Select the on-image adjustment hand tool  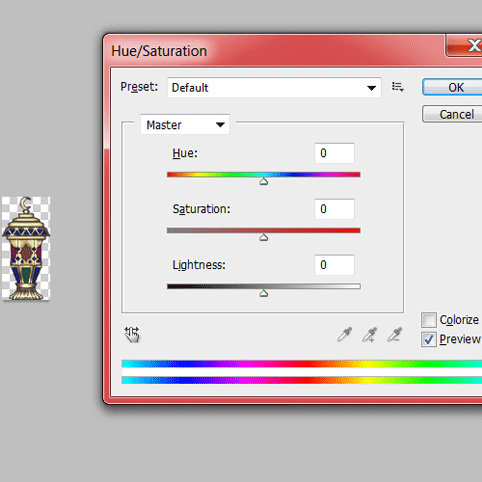point(132,334)
